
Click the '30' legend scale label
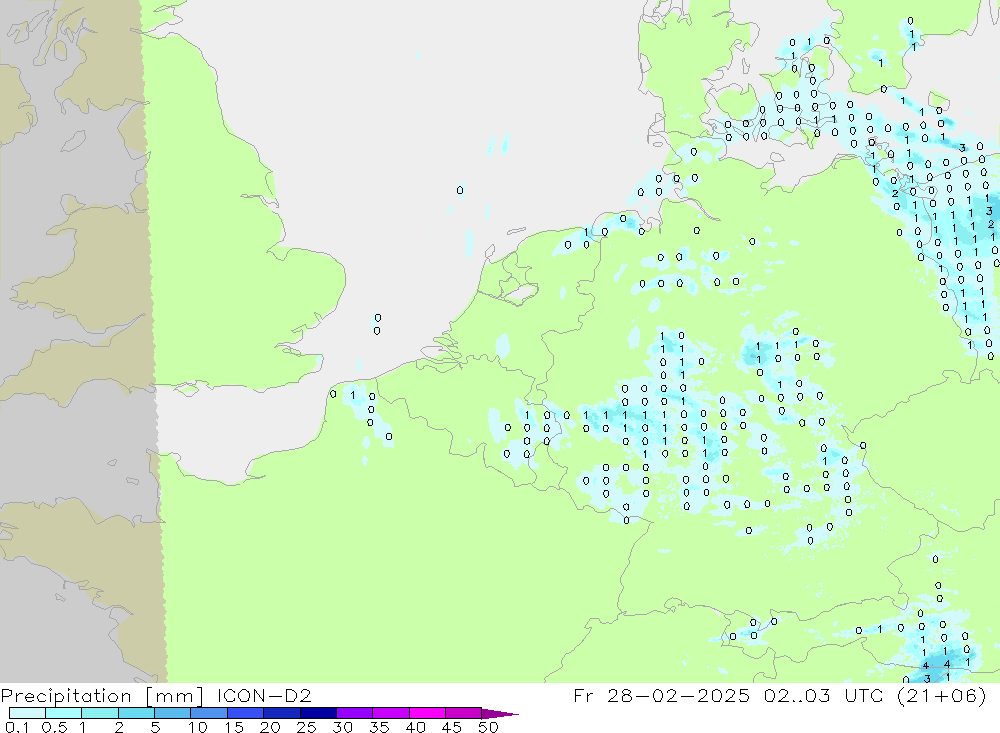(x=342, y=727)
